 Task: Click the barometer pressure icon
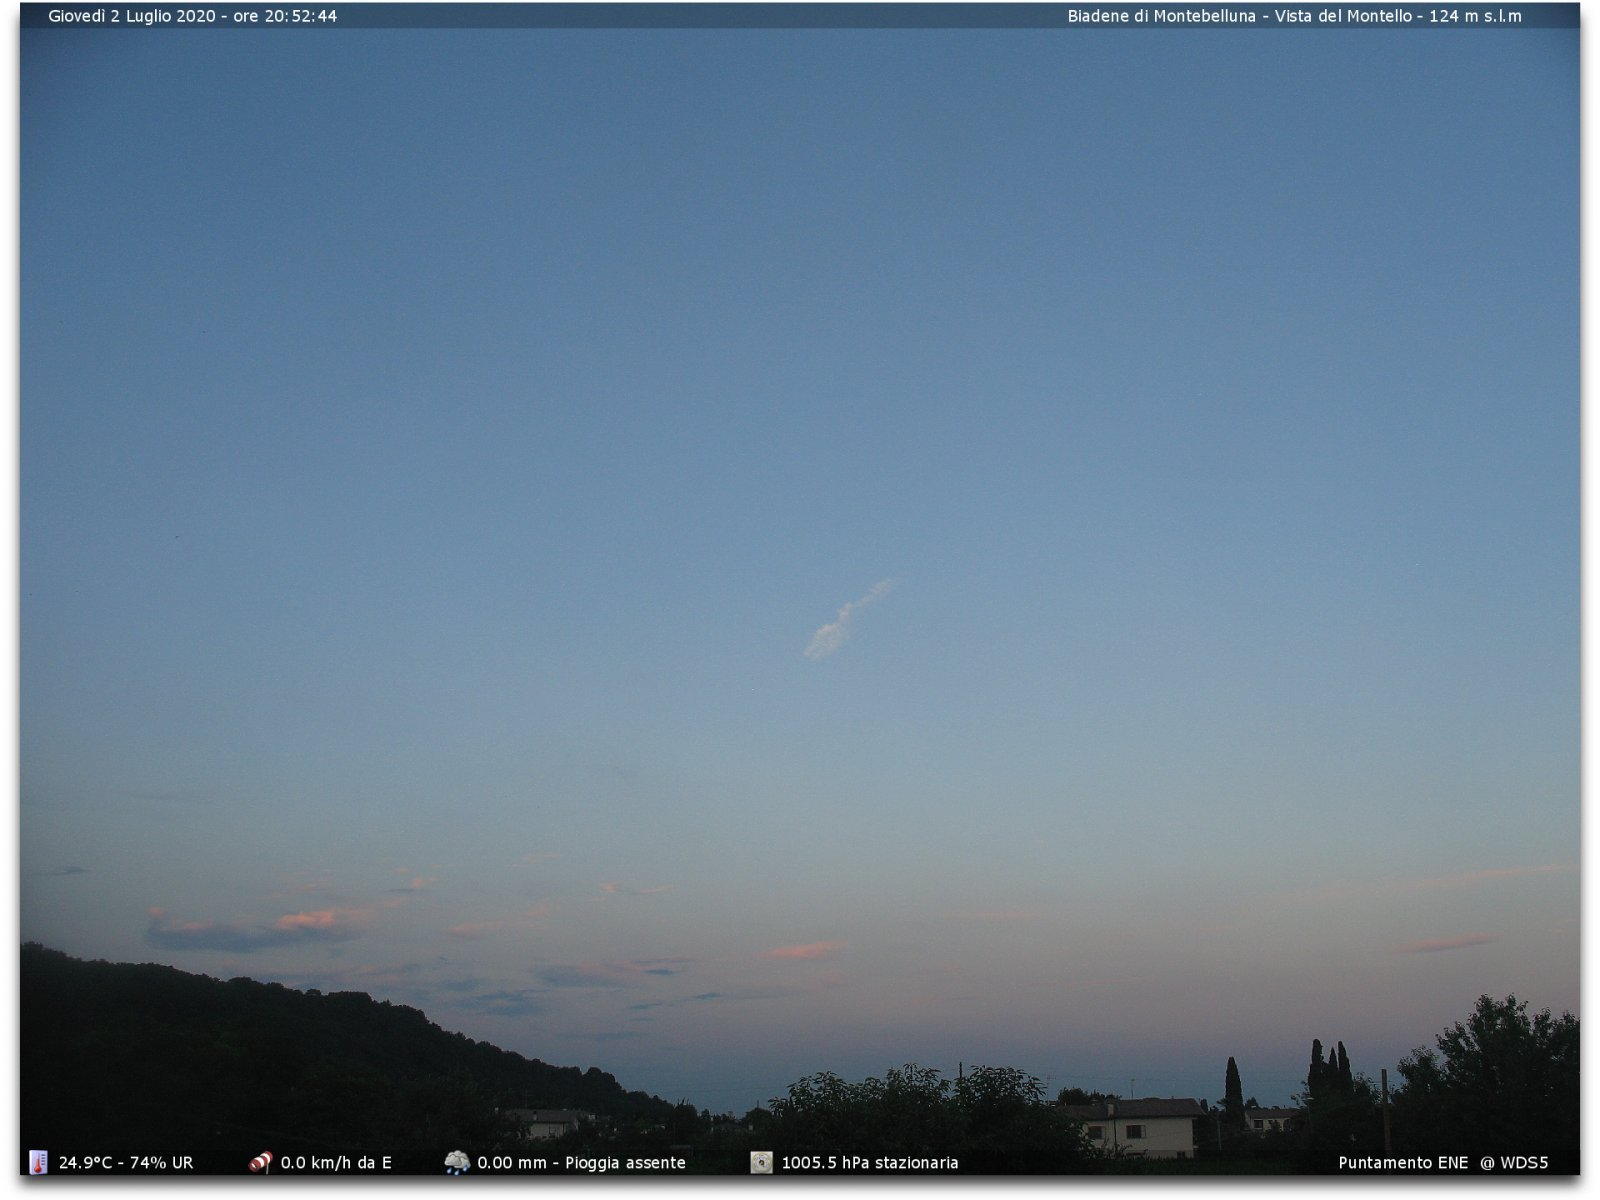click(x=761, y=1162)
